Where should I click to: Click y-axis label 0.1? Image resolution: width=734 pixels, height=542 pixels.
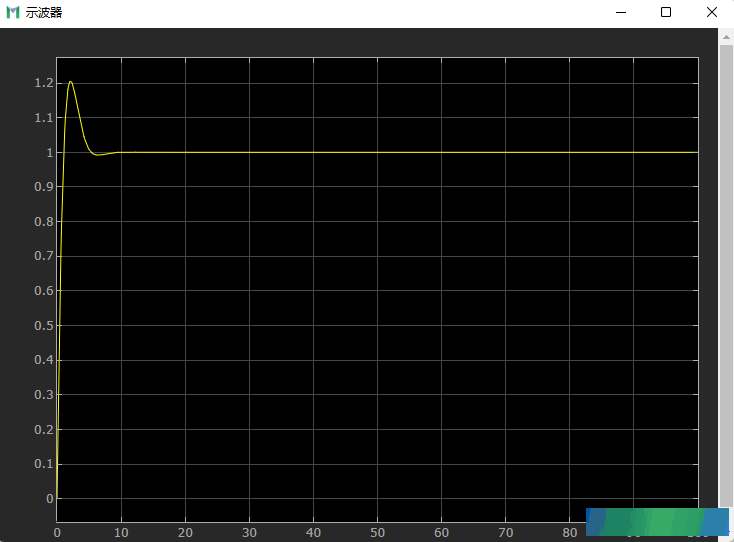[44, 464]
